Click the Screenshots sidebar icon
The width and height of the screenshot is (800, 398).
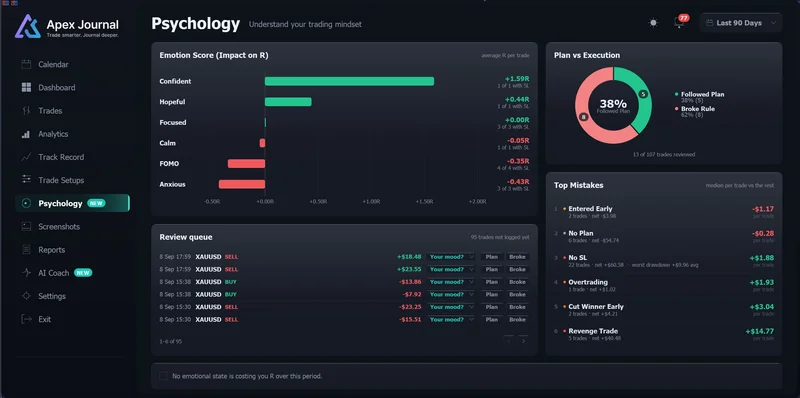click(27, 227)
